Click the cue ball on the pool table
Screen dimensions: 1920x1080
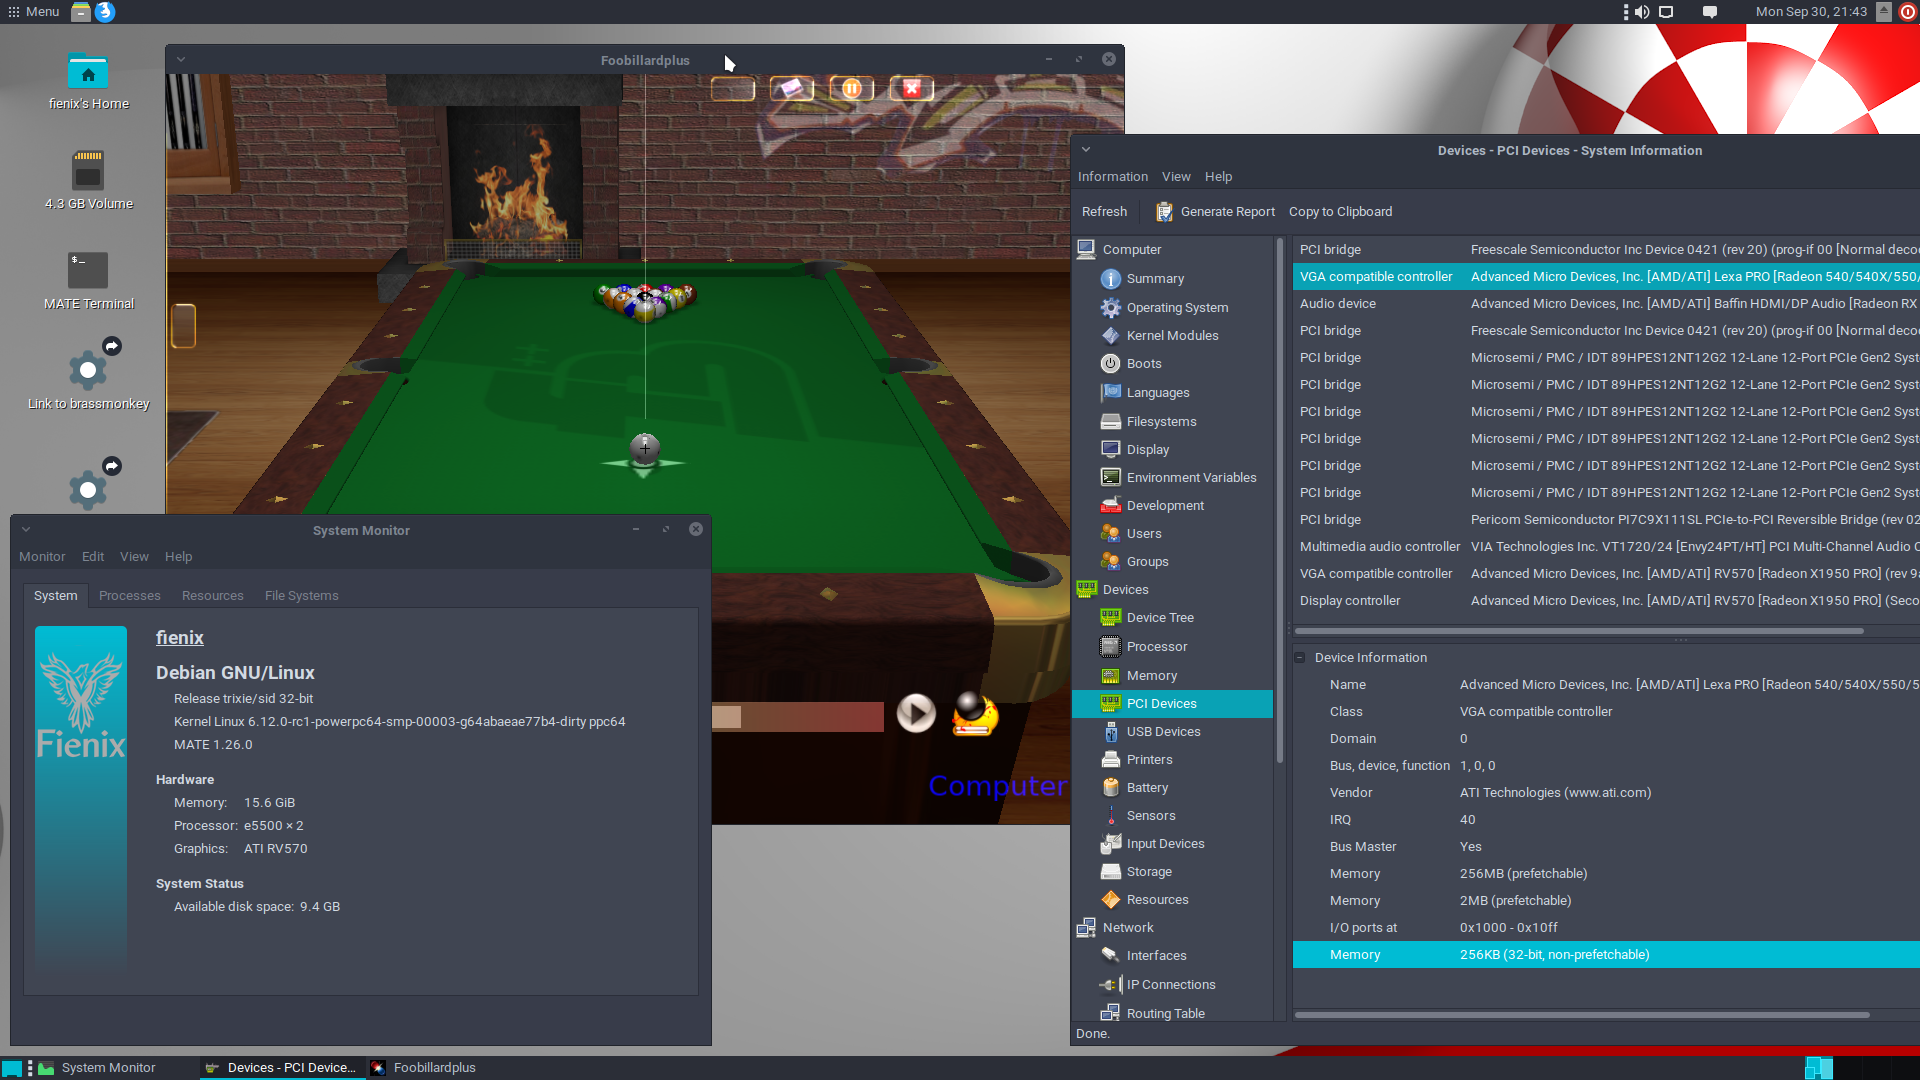tap(645, 447)
